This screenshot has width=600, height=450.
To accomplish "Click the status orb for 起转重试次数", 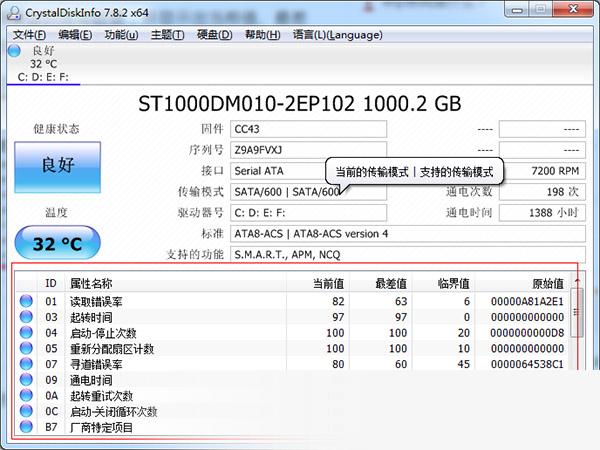I will pyautogui.click(x=26, y=395).
